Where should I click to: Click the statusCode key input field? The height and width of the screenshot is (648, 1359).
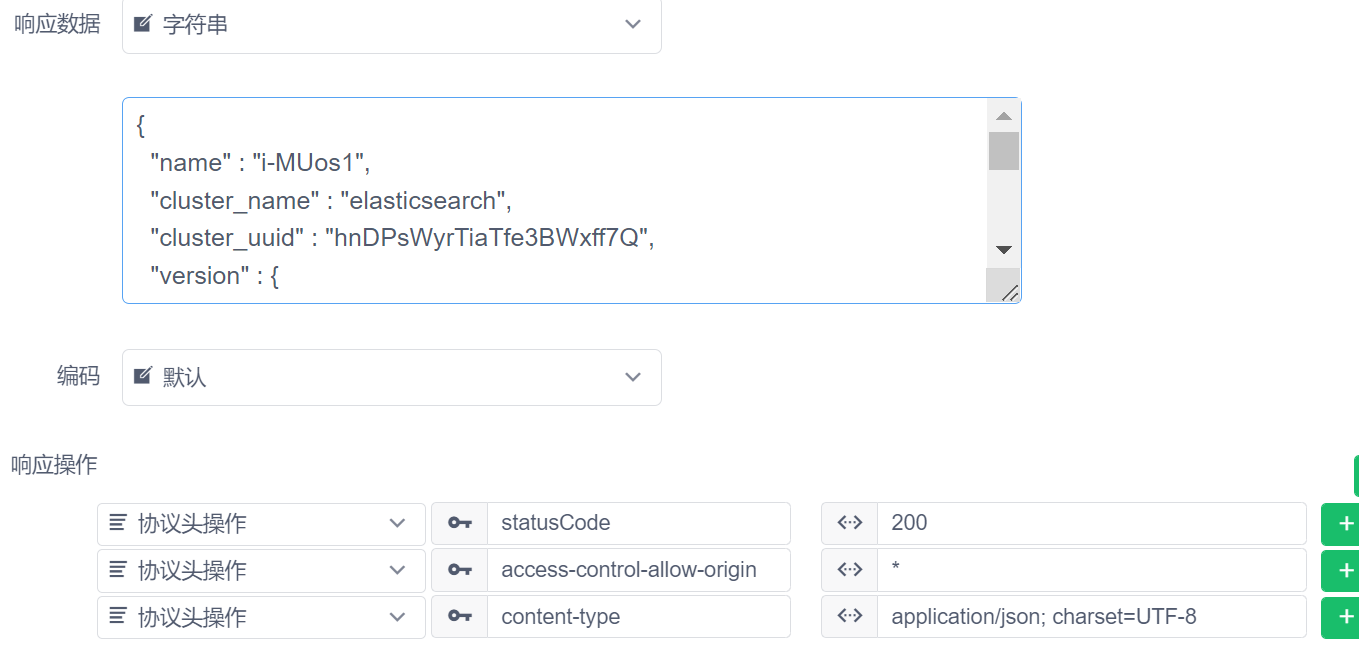(x=638, y=523)
